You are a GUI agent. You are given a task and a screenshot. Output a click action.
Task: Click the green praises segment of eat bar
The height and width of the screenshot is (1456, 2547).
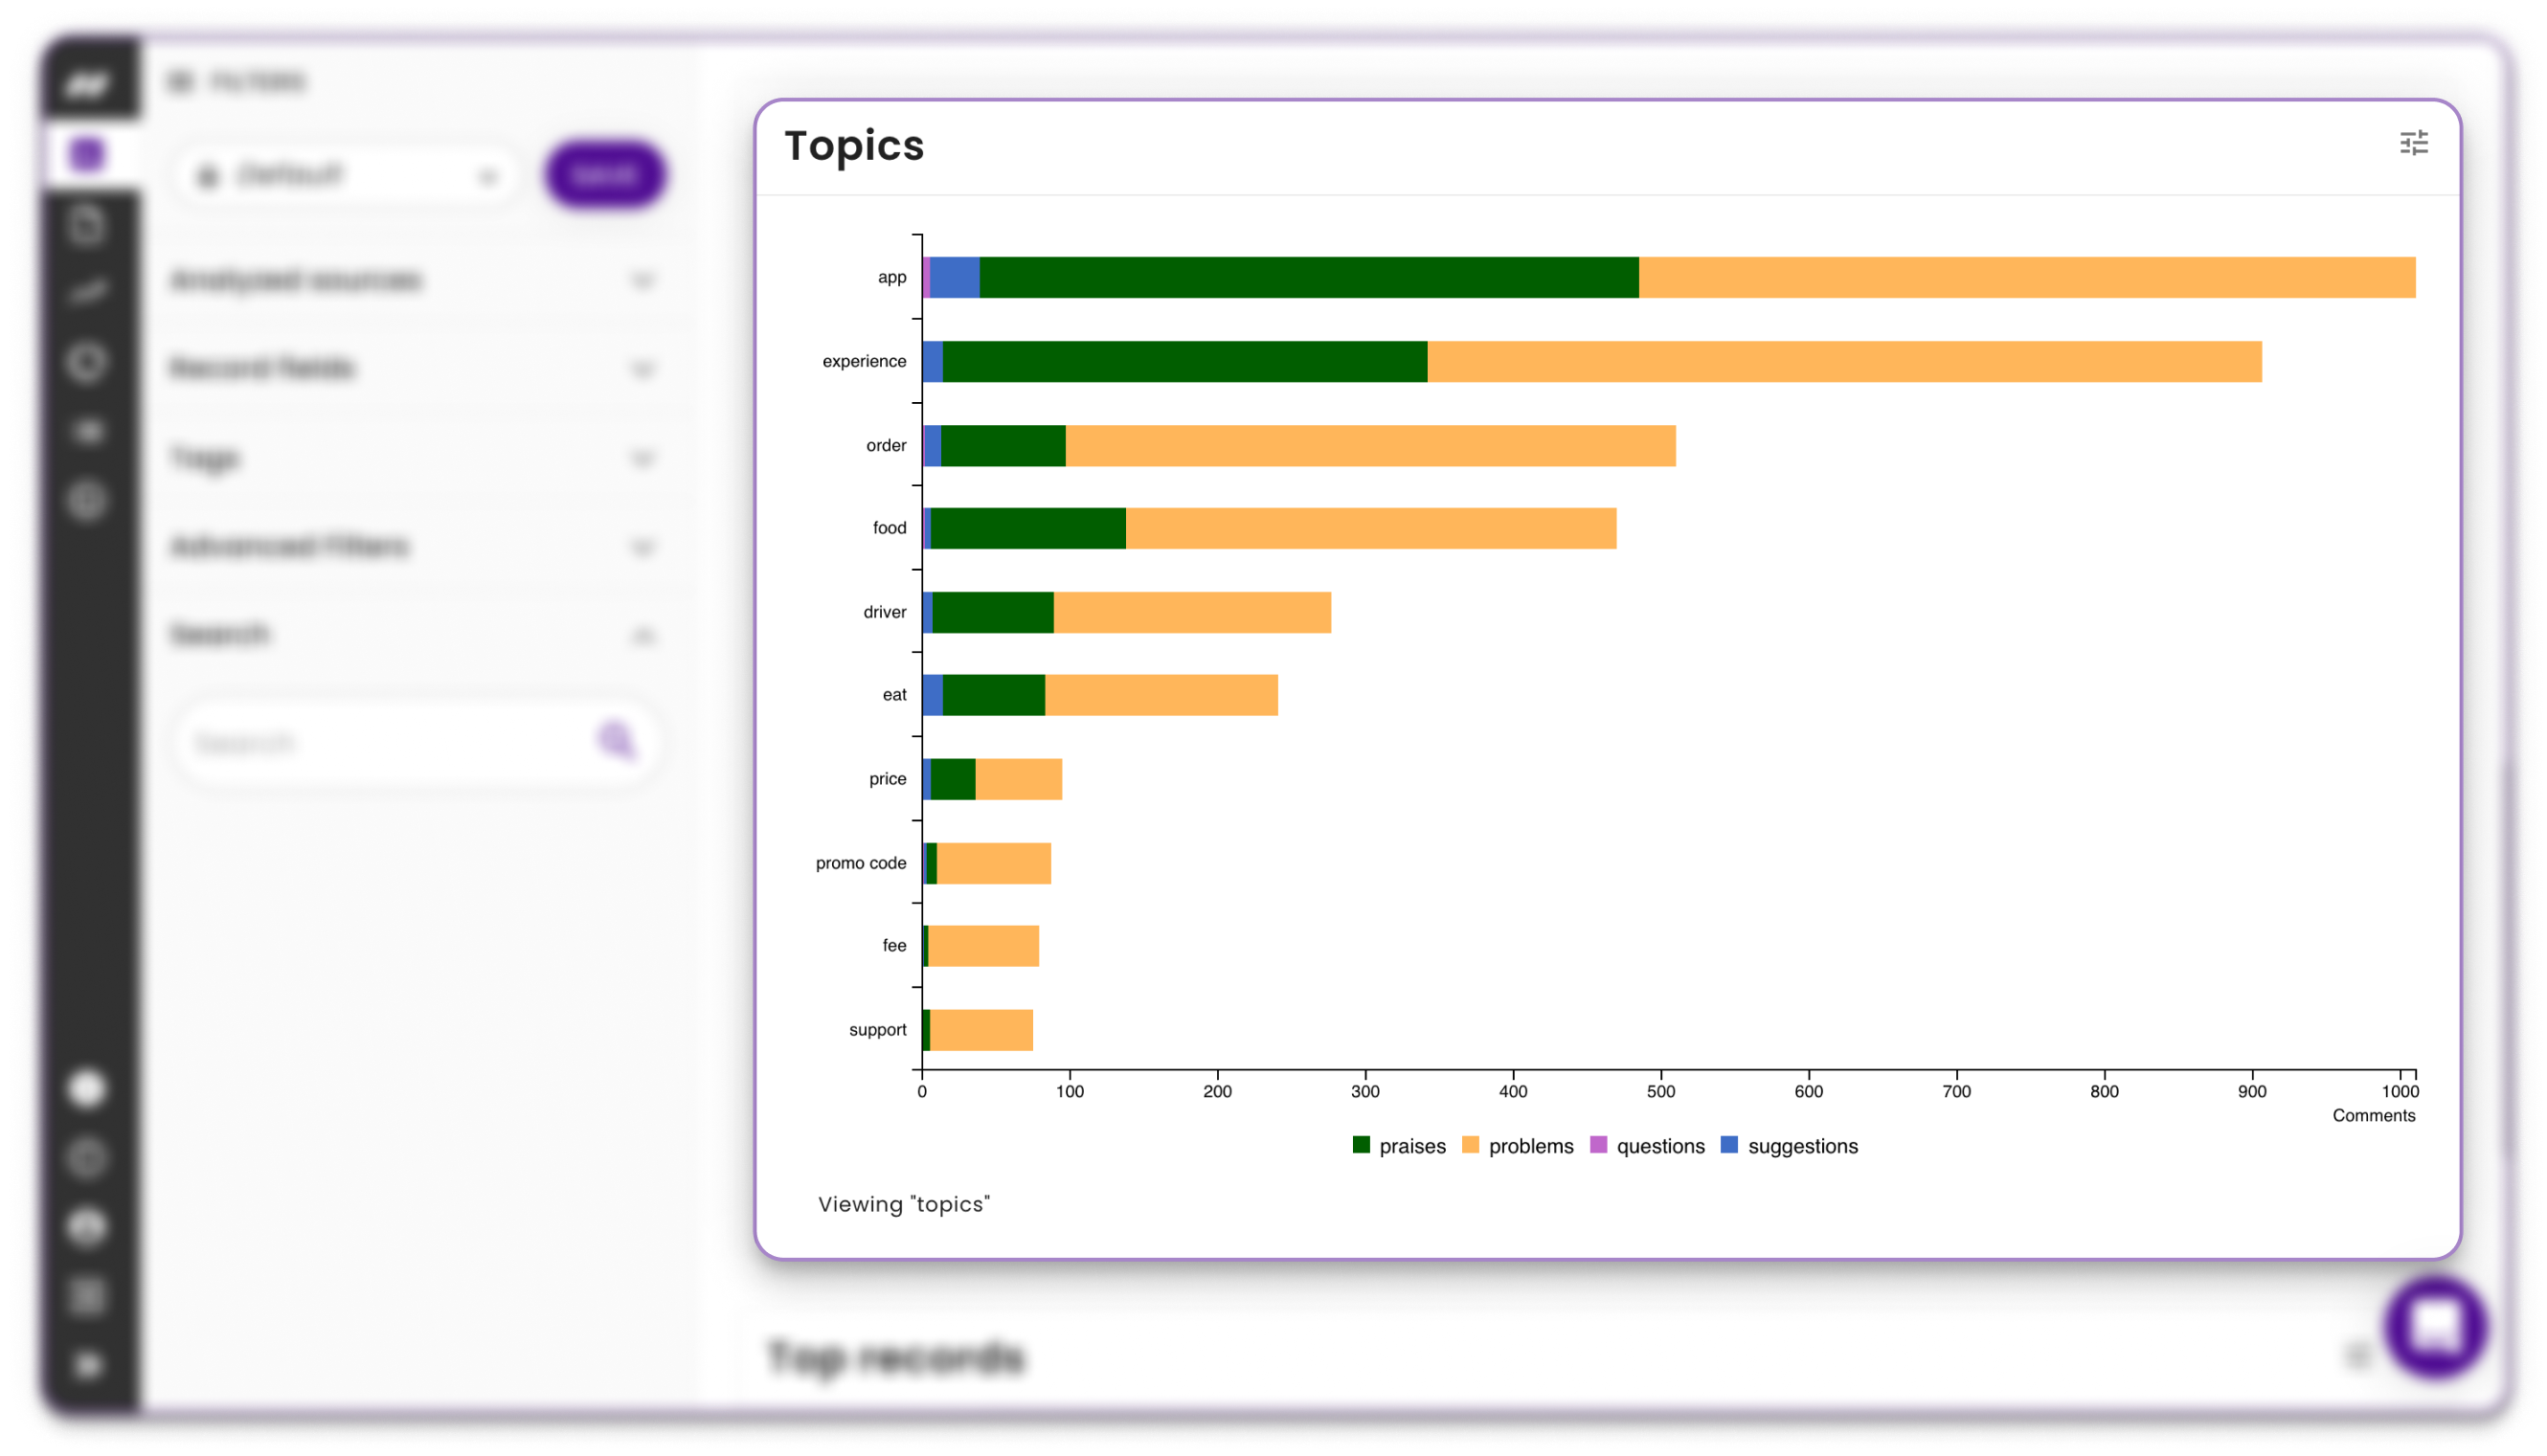tap(994, 695)
